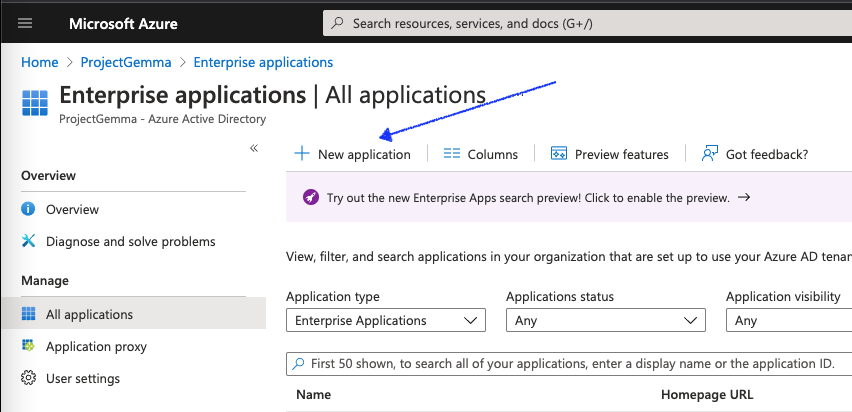
Task: Open Application visibility dropdown
Action: coord(789,320)
